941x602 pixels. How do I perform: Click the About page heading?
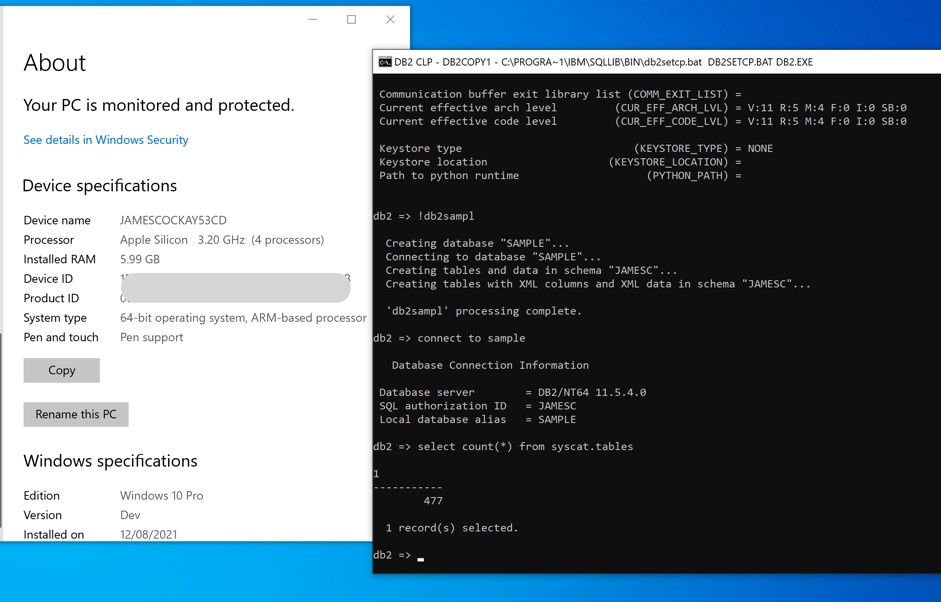55,63
